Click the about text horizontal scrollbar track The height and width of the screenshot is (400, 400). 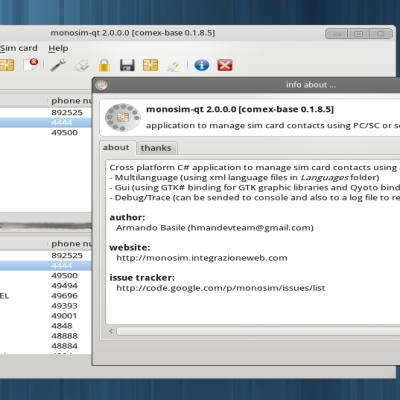(x=258, y=331)
